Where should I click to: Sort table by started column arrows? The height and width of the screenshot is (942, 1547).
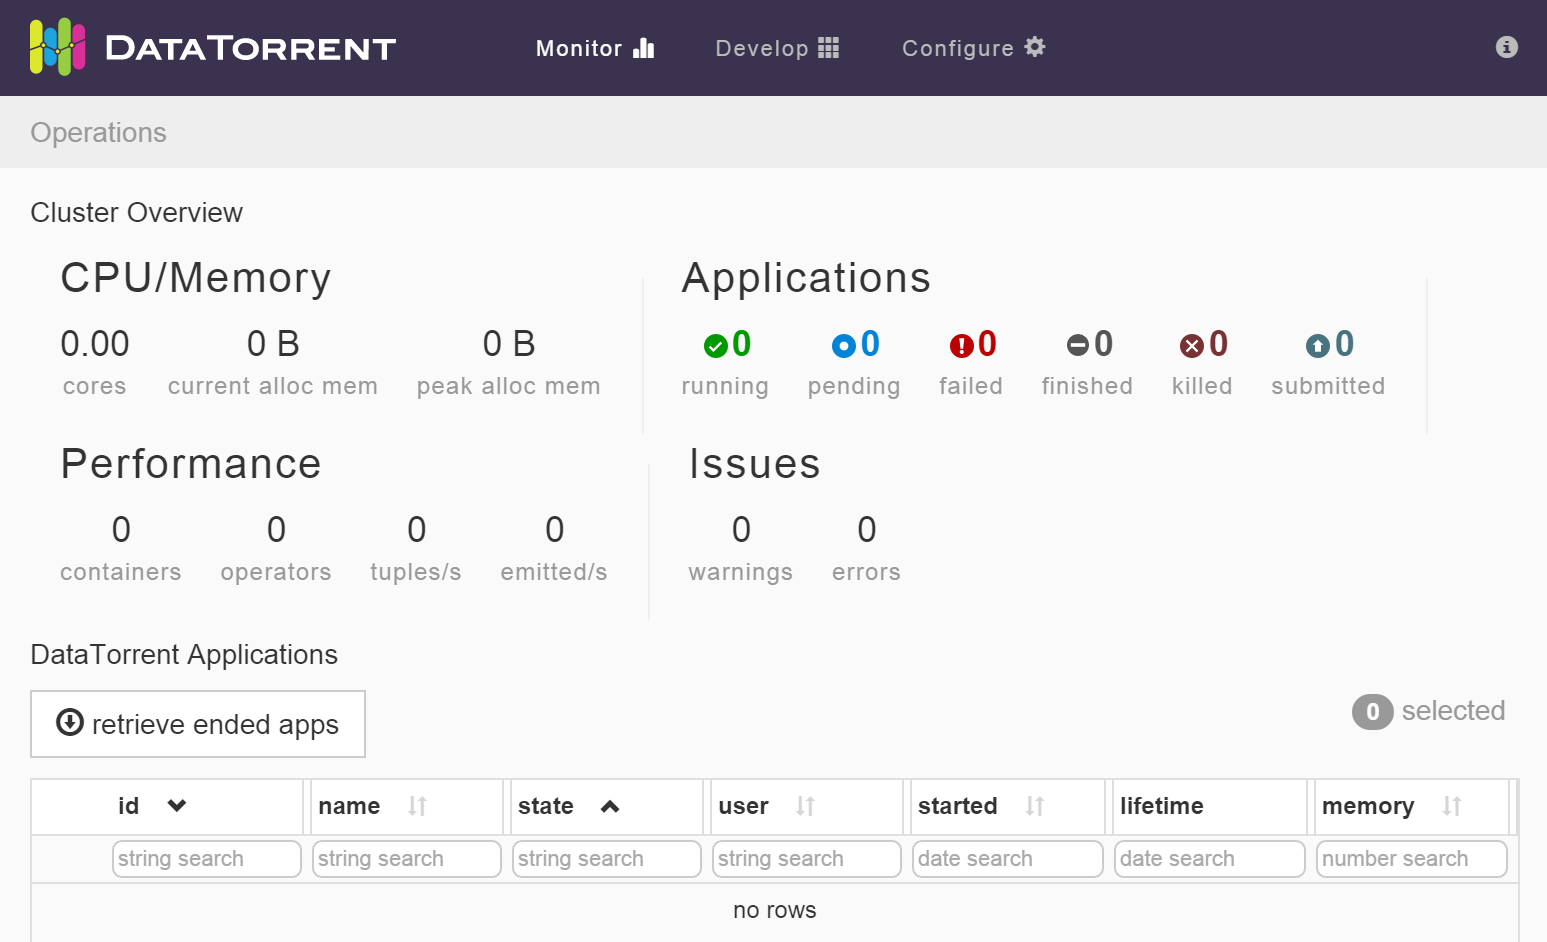(1035, 806)
